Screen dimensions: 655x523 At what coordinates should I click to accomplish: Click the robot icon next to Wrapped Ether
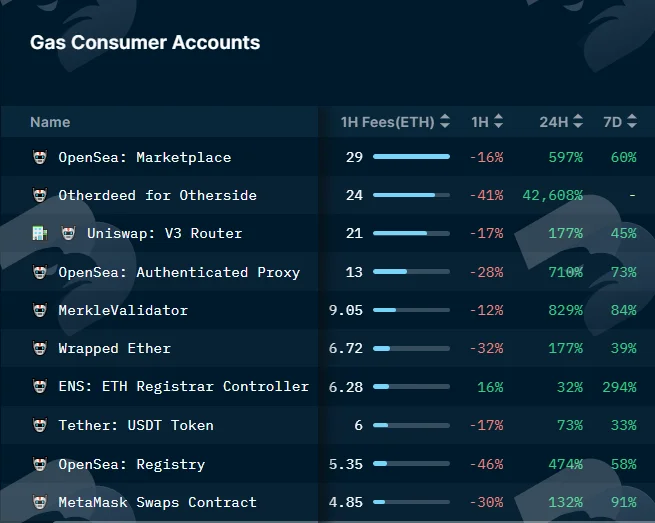pos(40,348)
